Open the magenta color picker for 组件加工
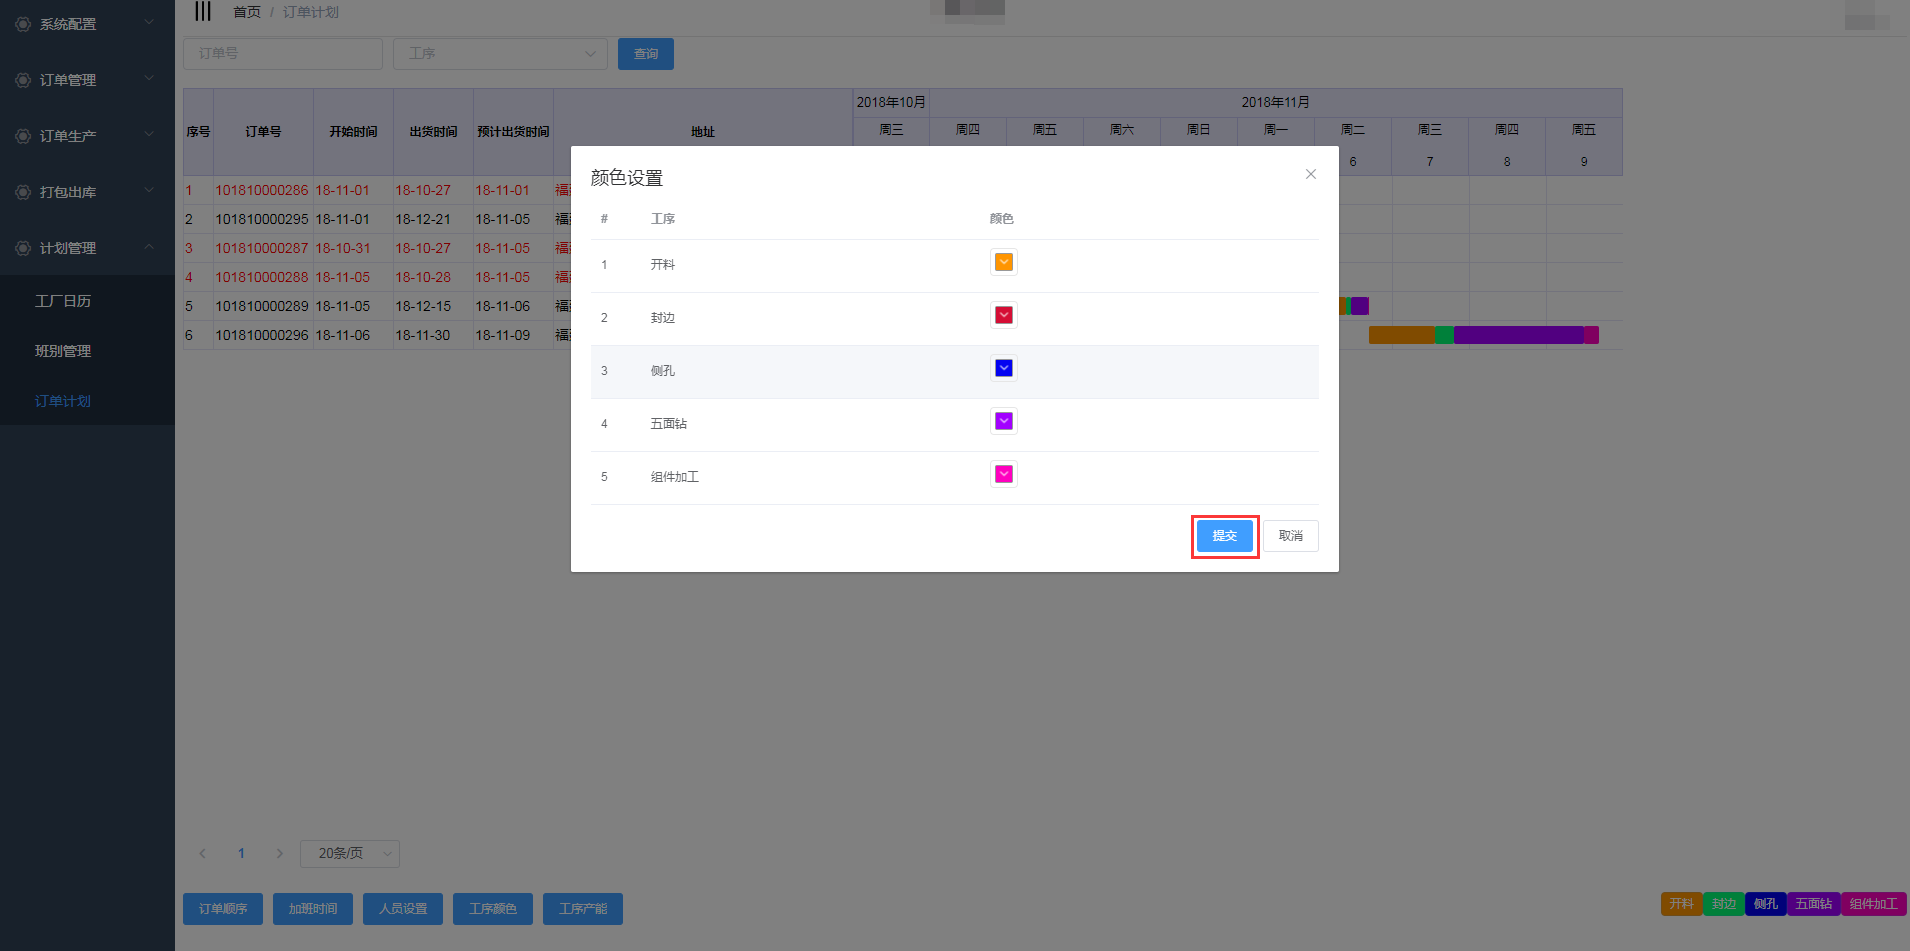 (x=1003, y=474)
